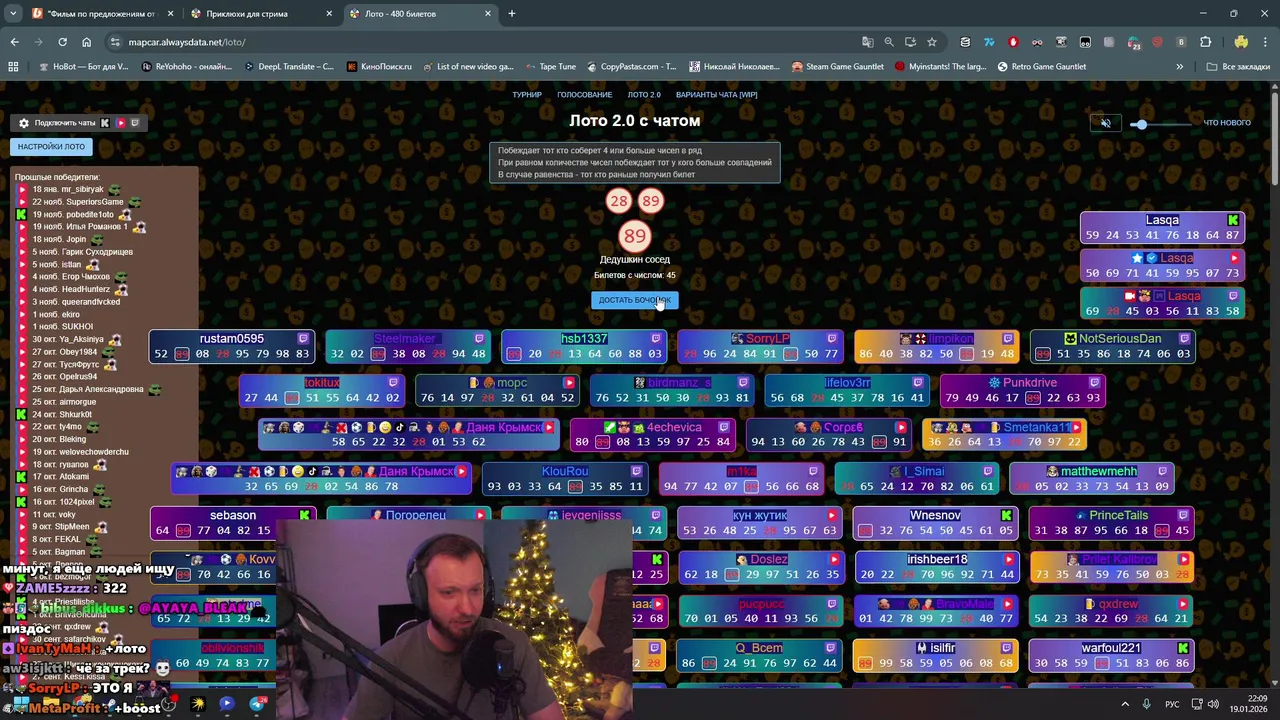Click the Kick icon on warfoul221 ticket
Screen dimensions: 1280x720
(x=1183, y=648)
